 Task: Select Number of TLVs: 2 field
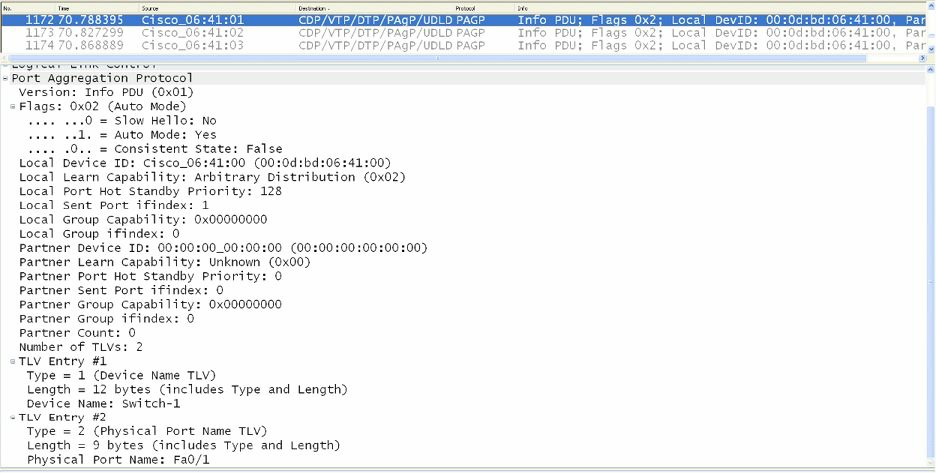coord(81,347)
